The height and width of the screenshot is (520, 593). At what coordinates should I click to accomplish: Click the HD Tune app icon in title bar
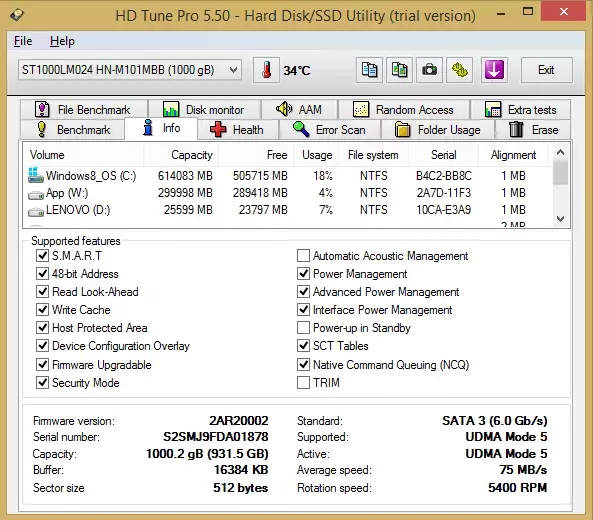pyautogui.click(x=17, y=15)
